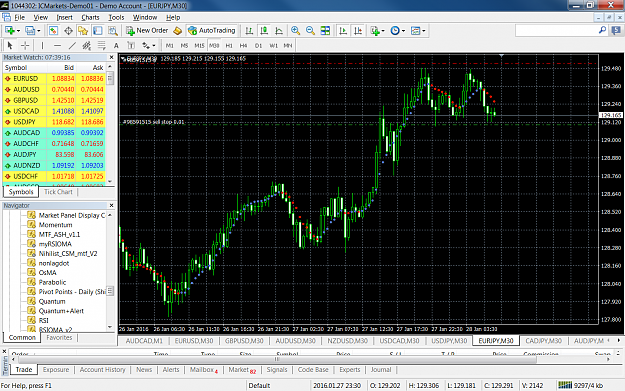Screen dimensions: 625x391
Task: Expand the New Chart dropdown arrow
Action: coord(18,31)
